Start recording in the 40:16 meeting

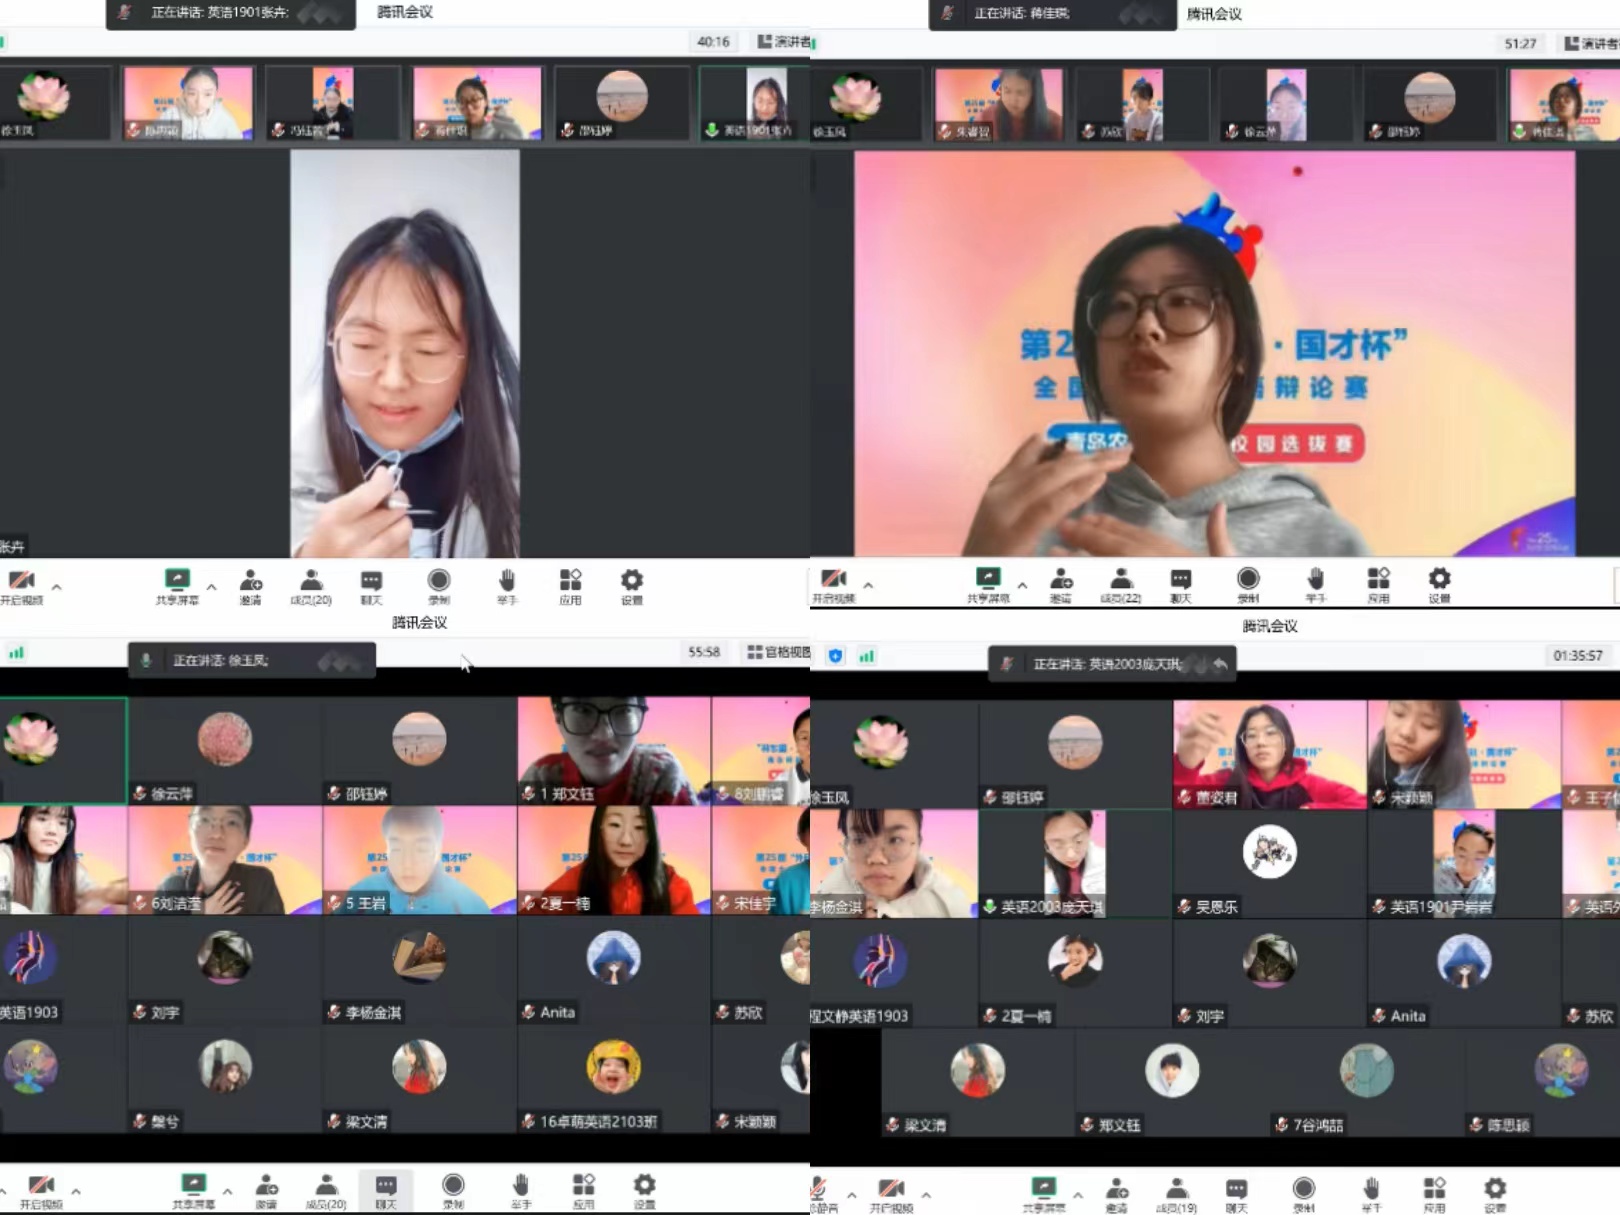click(439, 586)
